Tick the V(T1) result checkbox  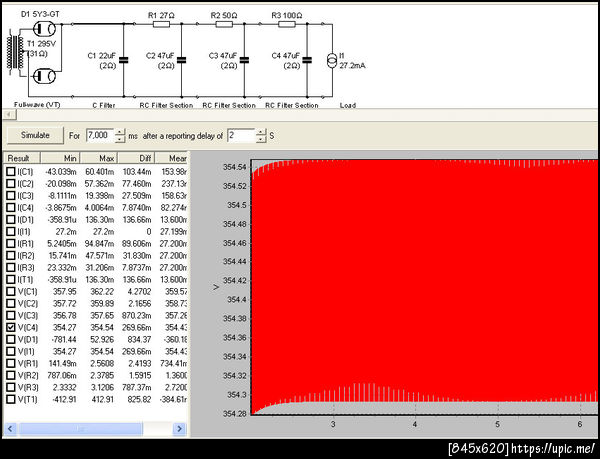pyautogui.click(x=11, y=399)
